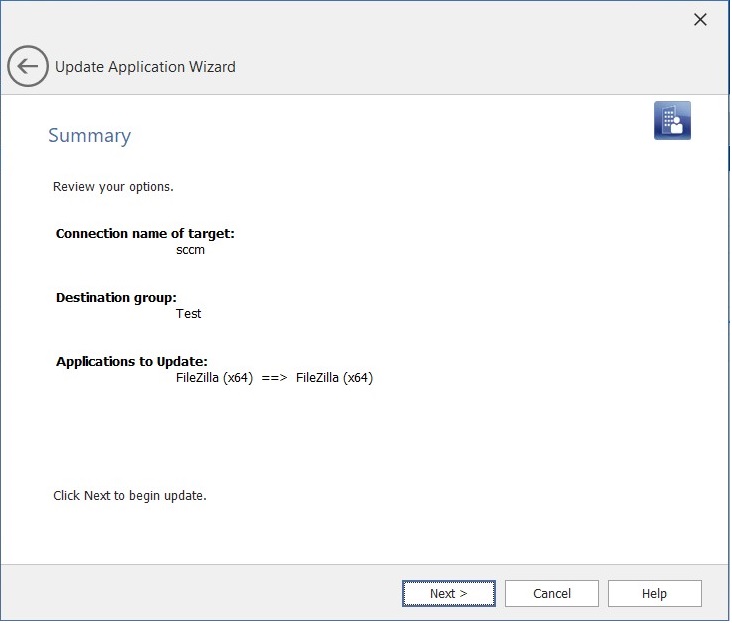Open Help for this wizard page
Viewport: 732px width, 623px height.
tap(654, 593)
